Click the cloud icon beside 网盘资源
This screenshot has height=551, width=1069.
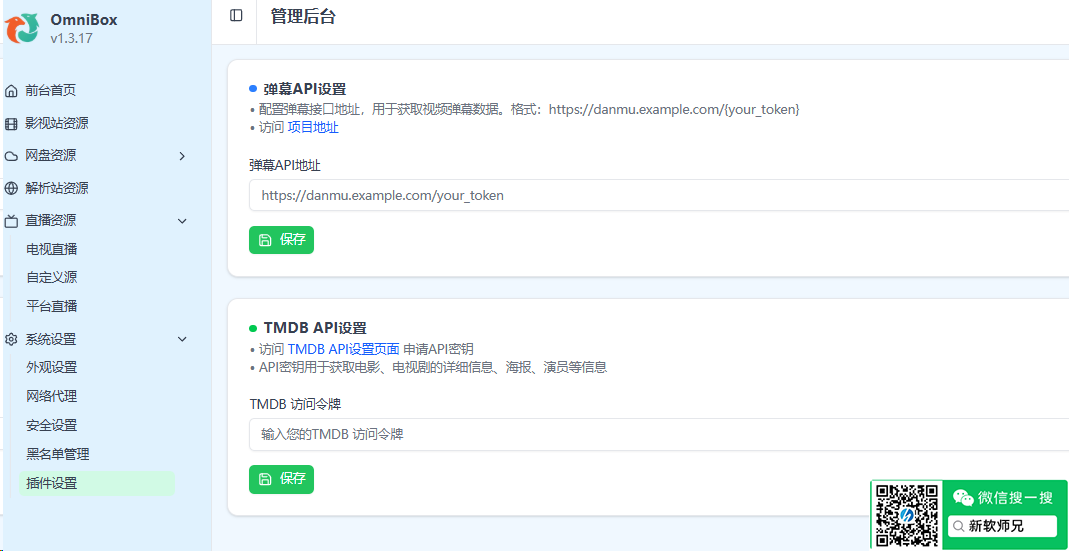tap(11, 156)
